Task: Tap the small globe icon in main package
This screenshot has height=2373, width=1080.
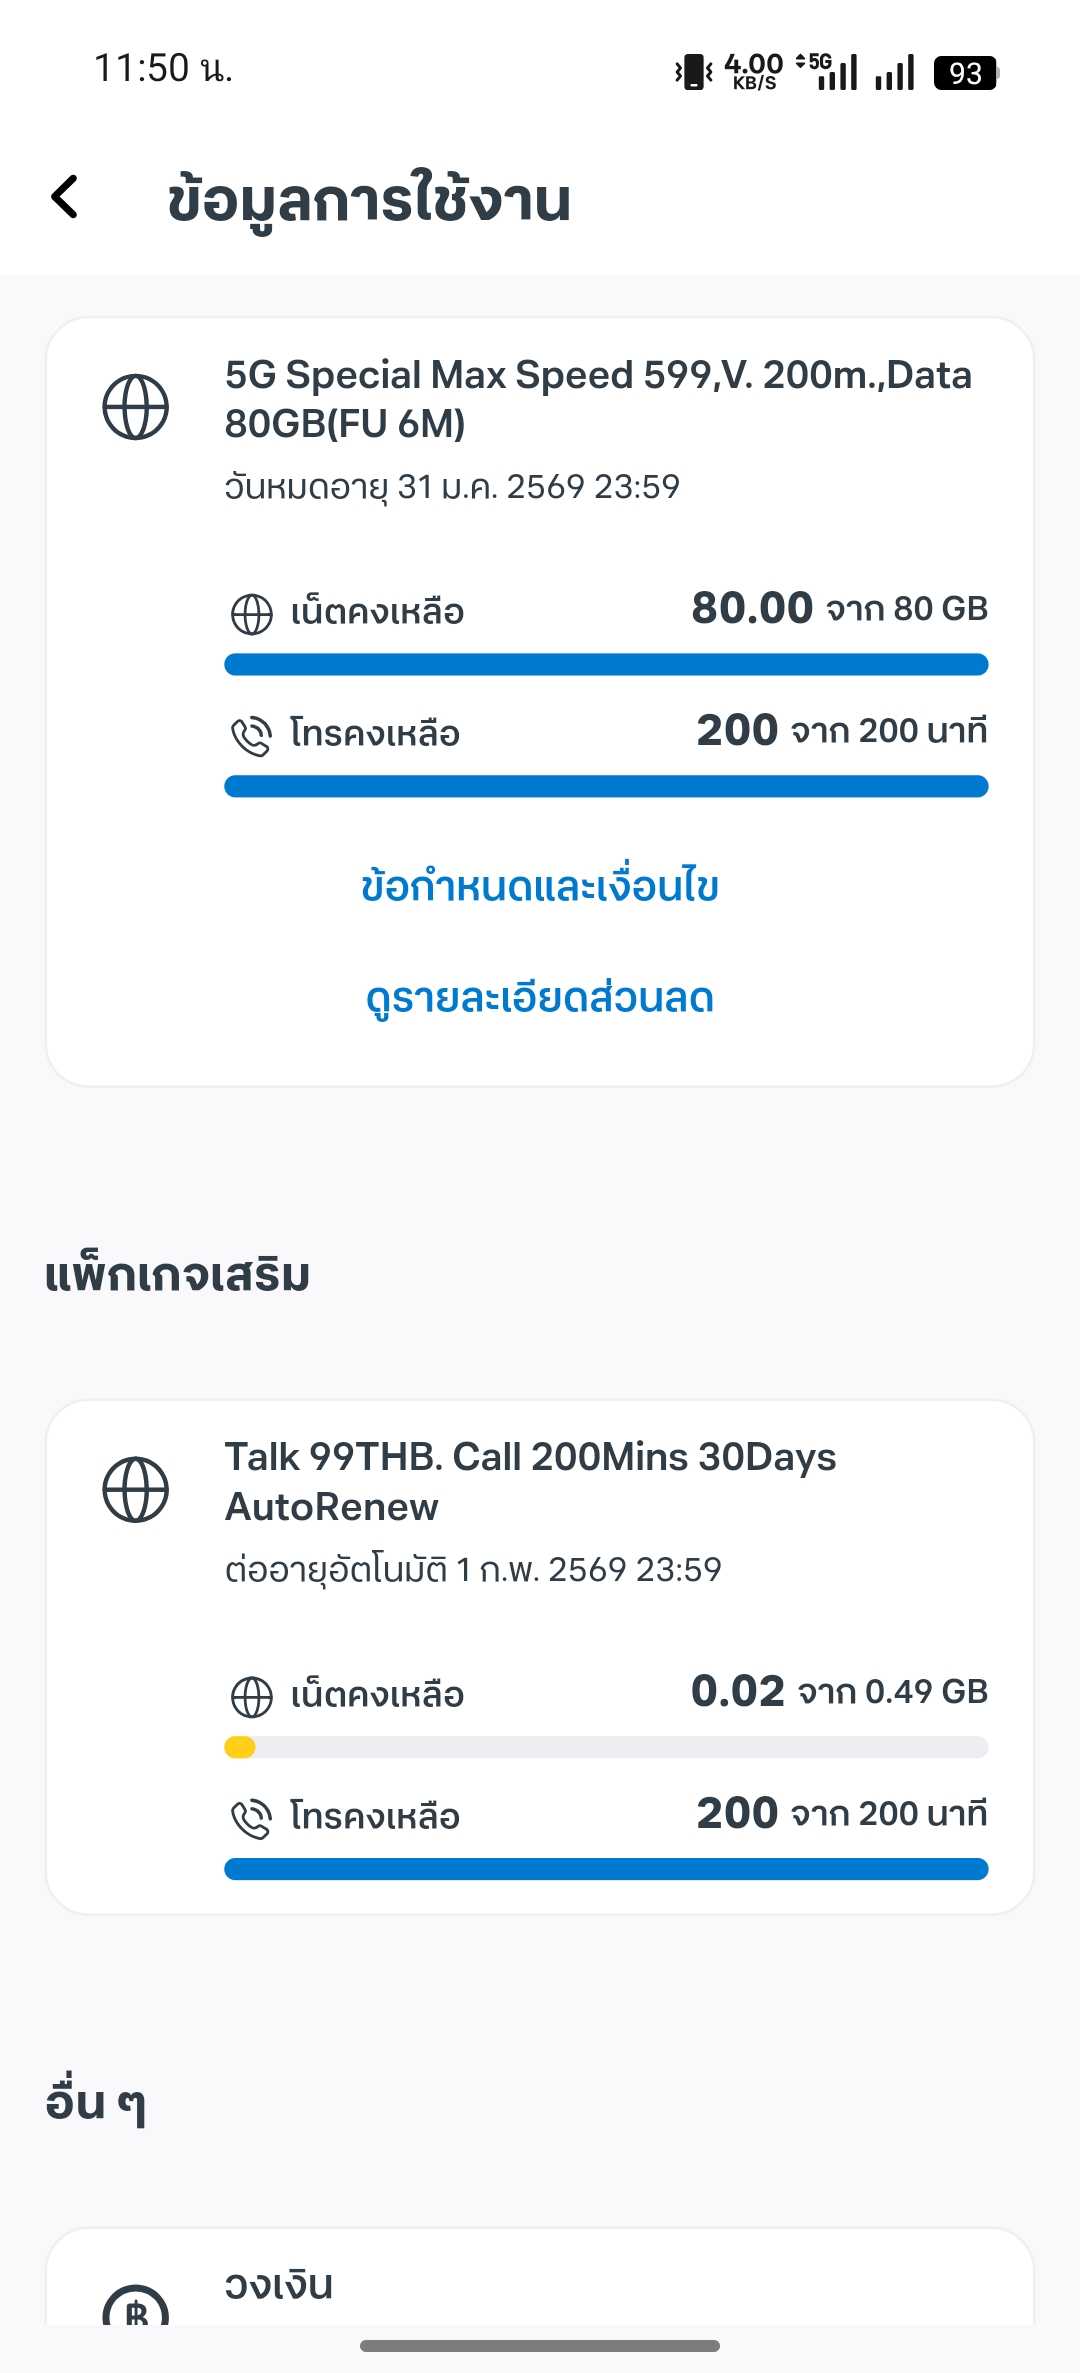Action: tap(251, 614)
